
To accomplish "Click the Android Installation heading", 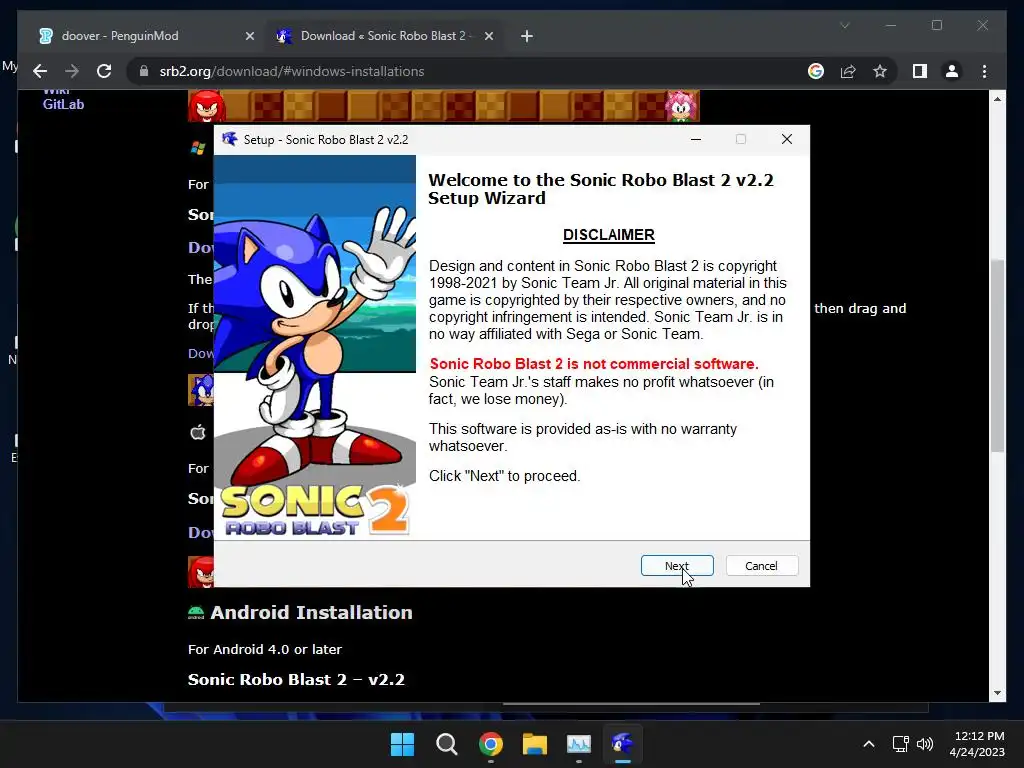I will tap(312, 613).
